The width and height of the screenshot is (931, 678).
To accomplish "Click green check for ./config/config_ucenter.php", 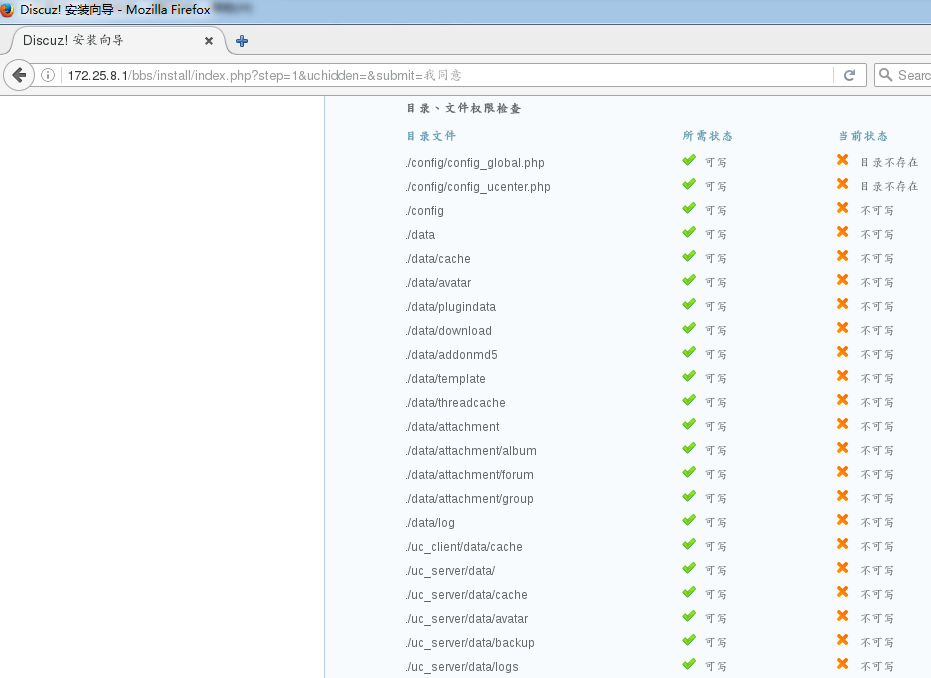I will [x=689, y=184].
